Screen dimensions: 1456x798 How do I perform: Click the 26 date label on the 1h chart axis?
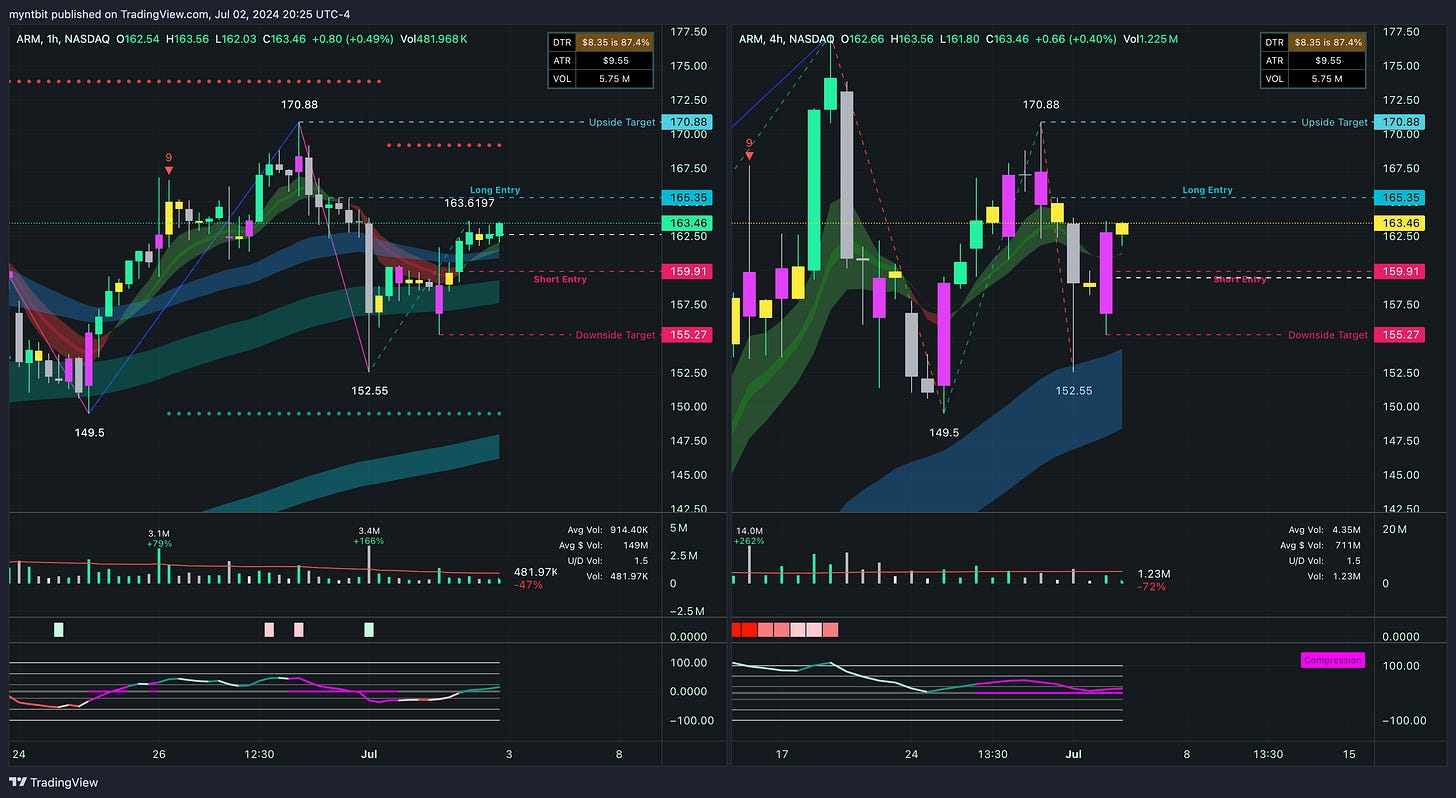[x=157, y=753]
